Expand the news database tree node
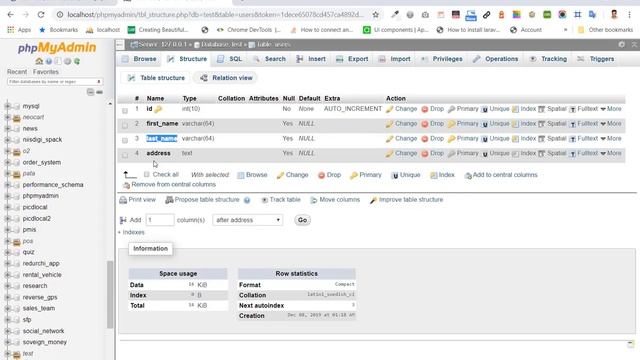Viewport: 640px width, 360px height. pyautogui.click(x=7, y=129)
